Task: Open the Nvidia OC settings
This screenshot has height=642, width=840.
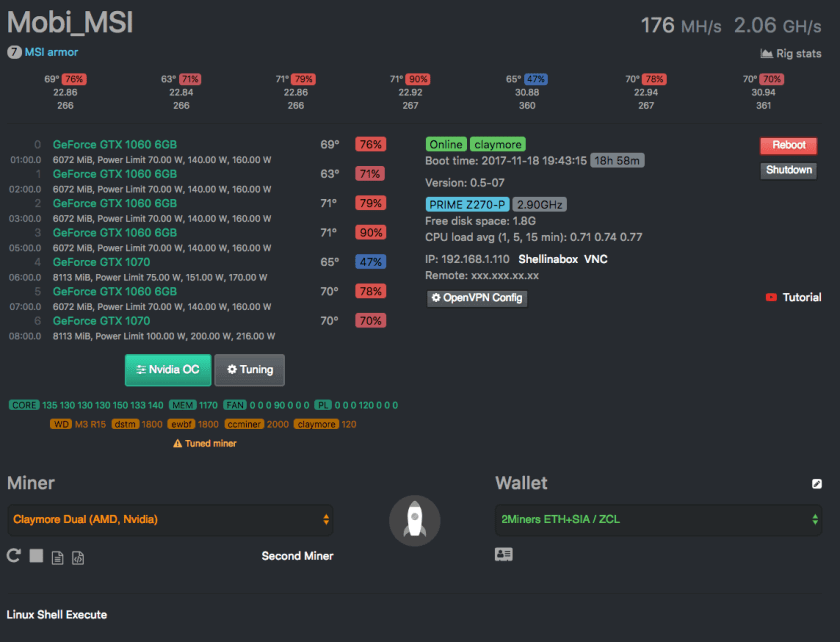Action: click(167, 369)
